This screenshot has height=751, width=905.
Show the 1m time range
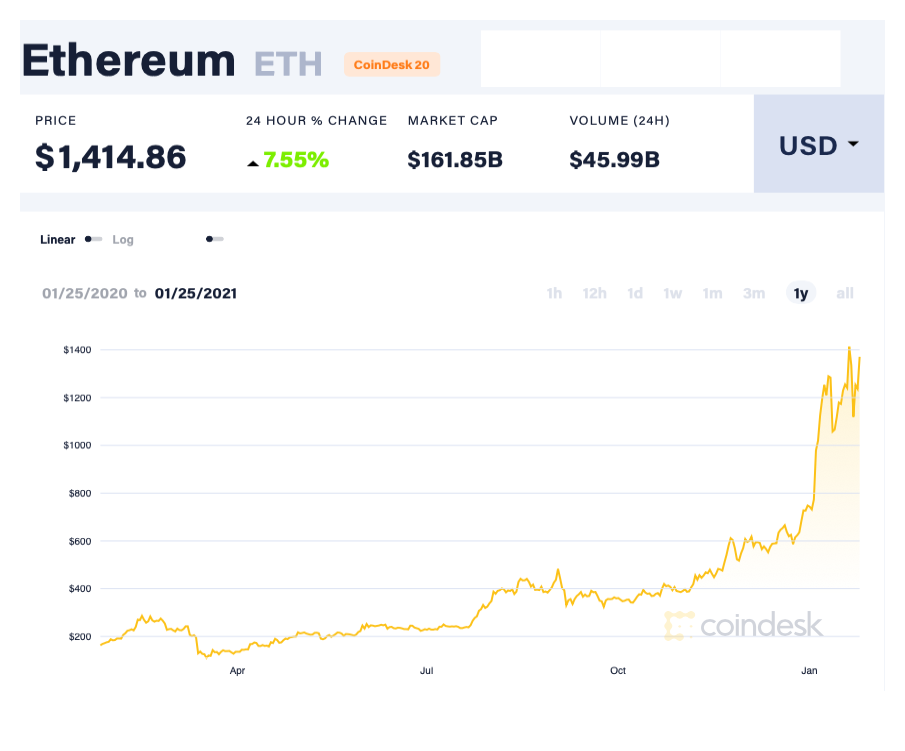pyautogui.click(x=712, y=293)
